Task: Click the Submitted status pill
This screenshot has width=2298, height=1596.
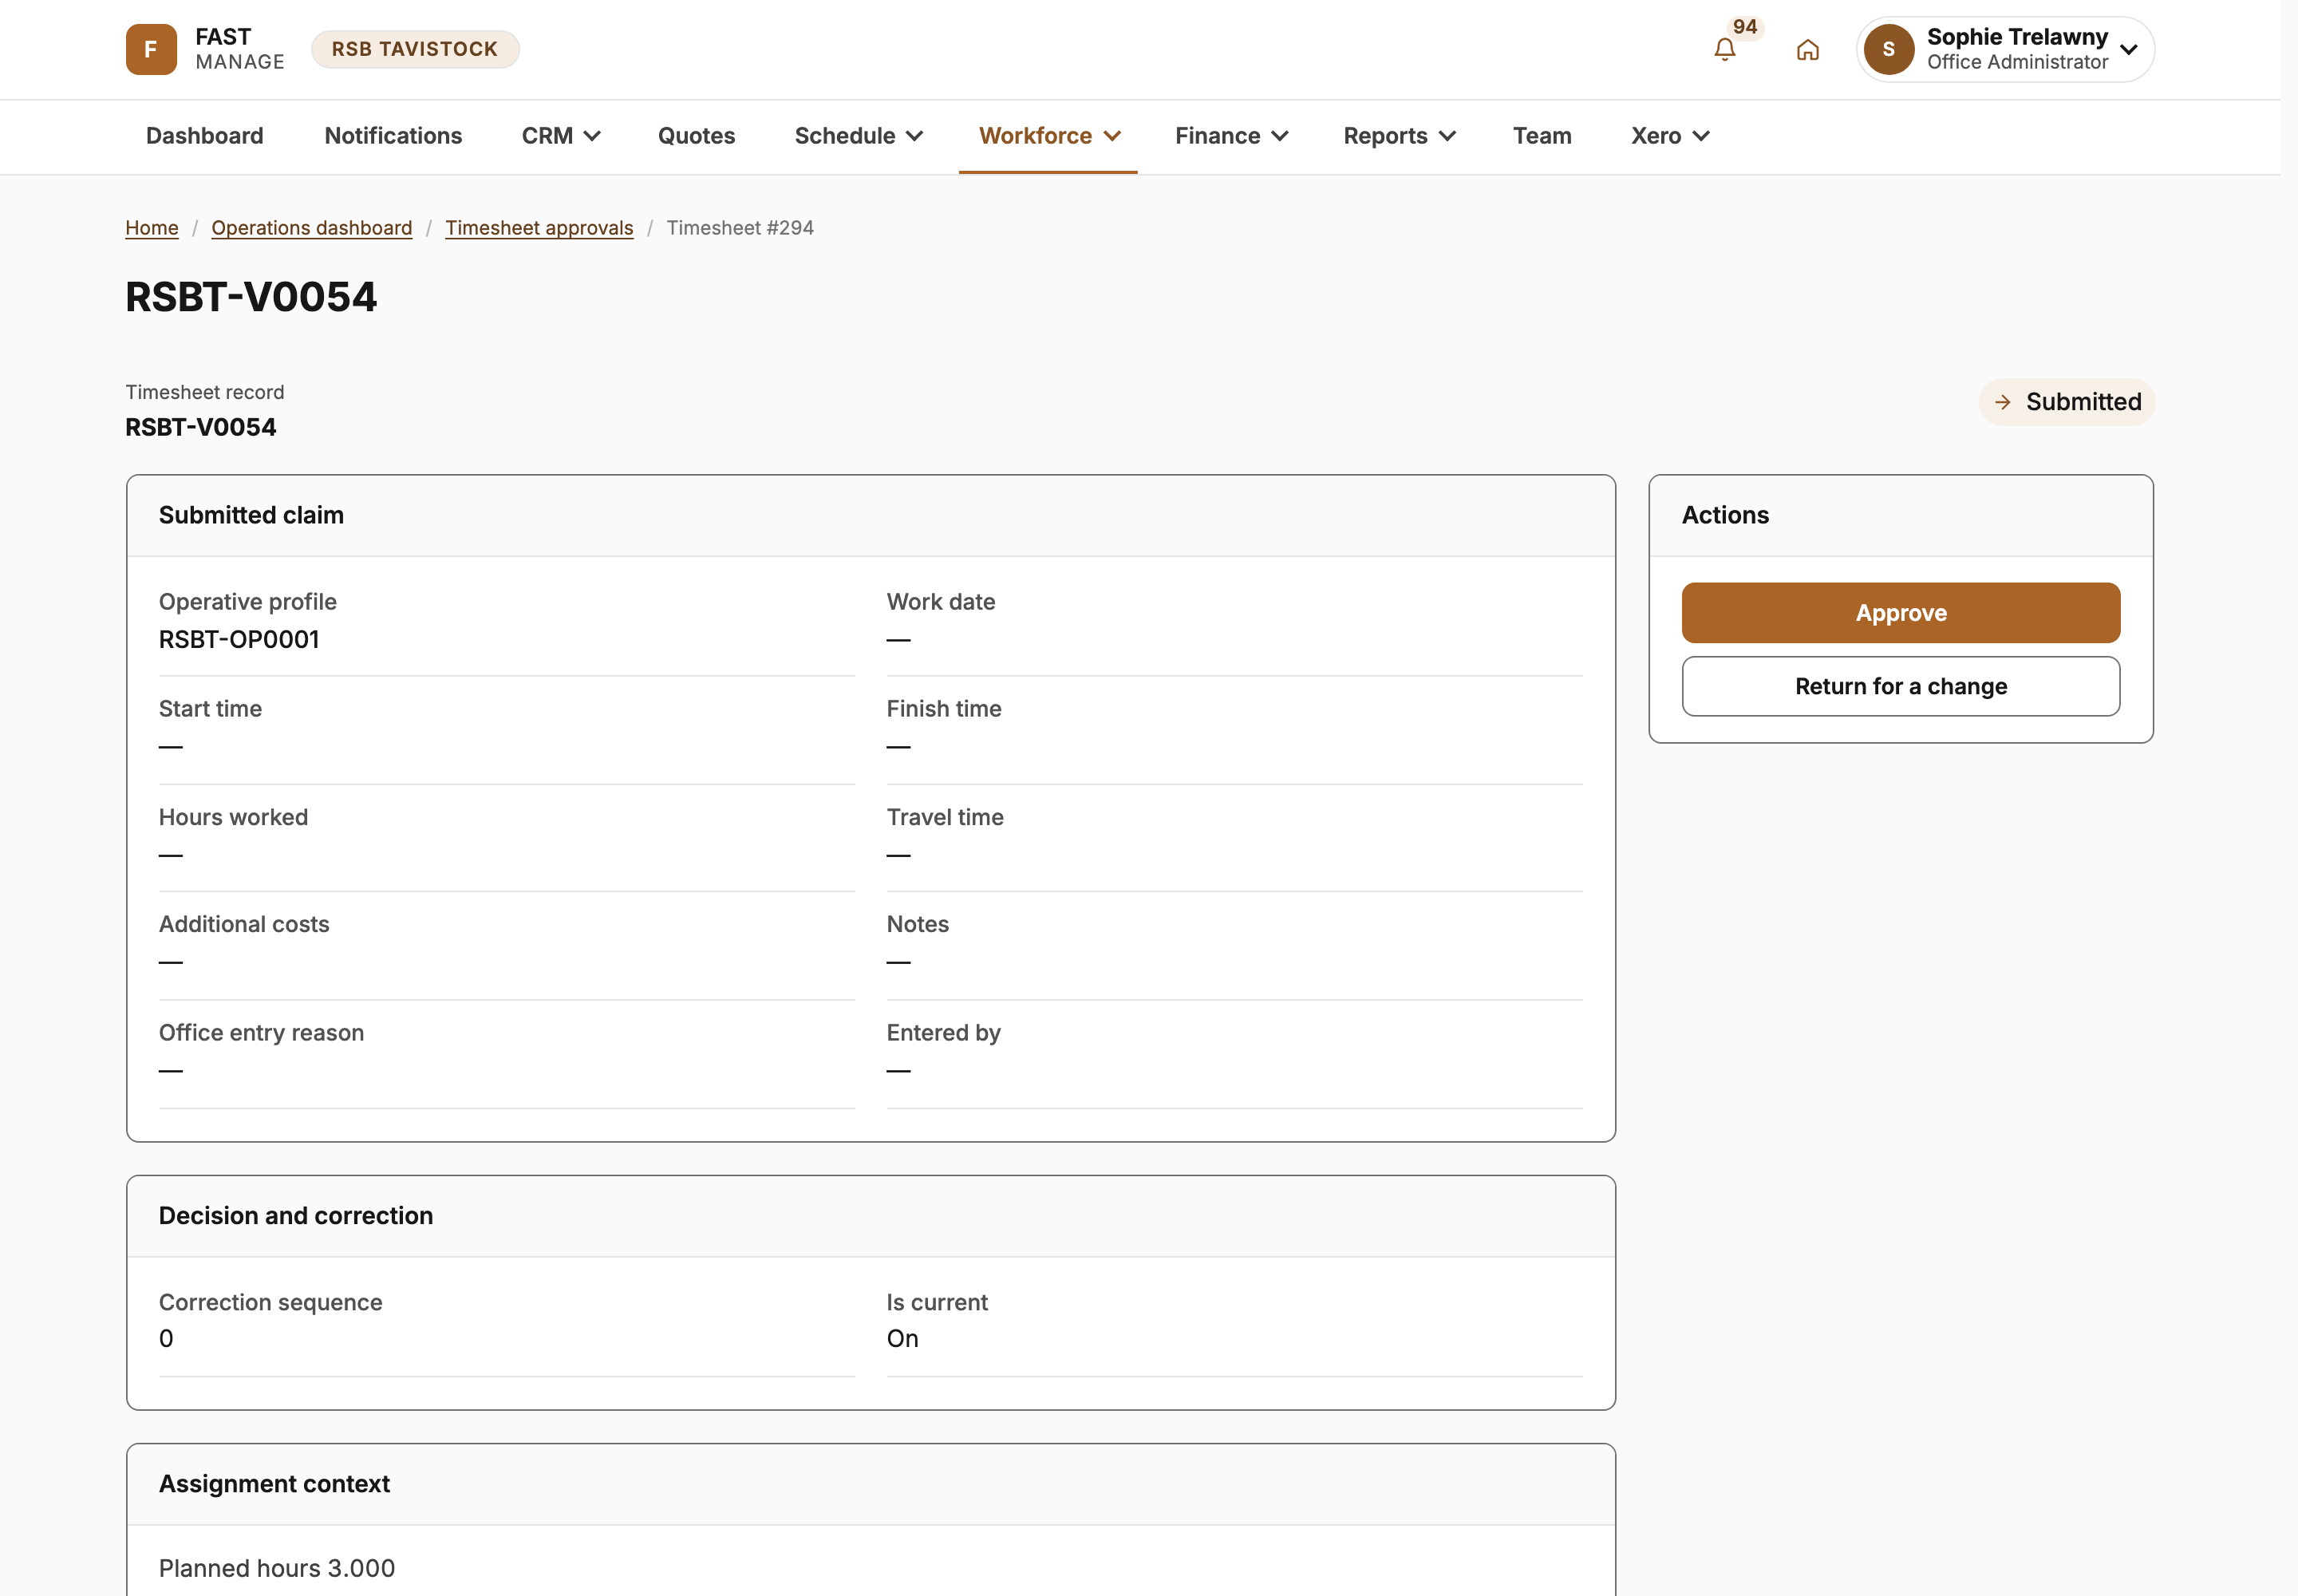Action: click(x=2066, y=402)
